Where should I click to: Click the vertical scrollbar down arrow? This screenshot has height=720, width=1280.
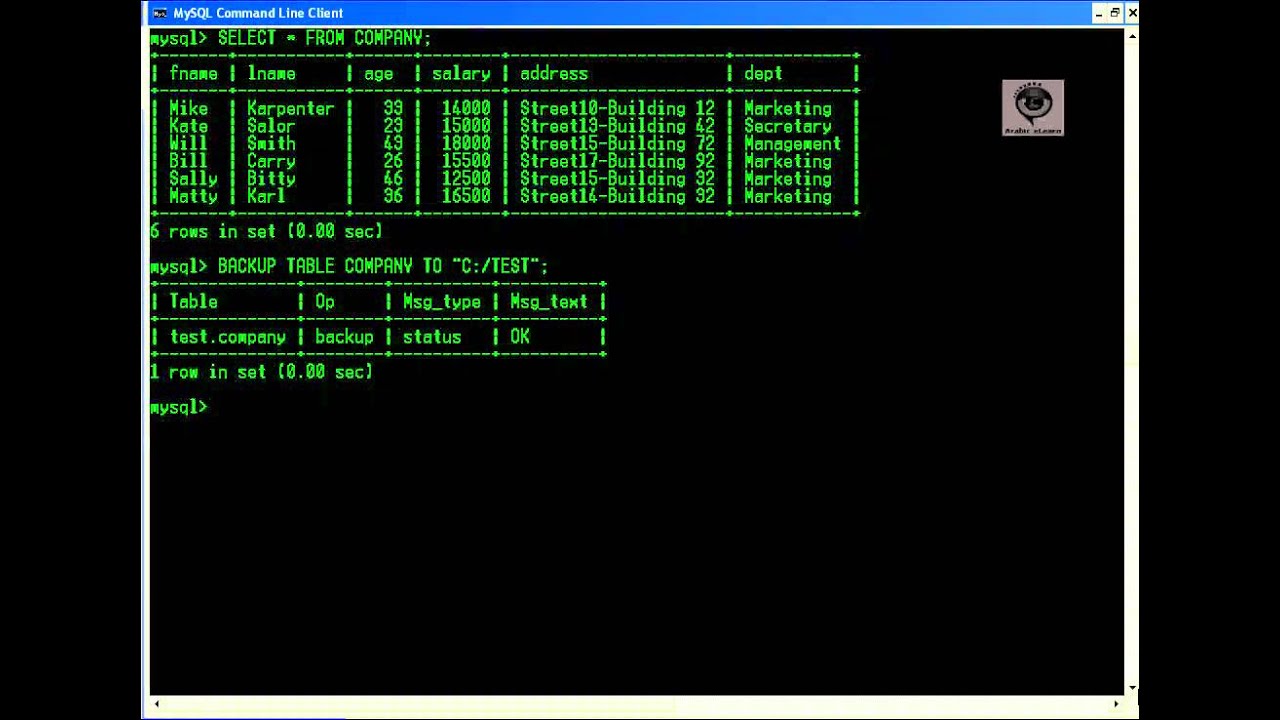1132,688
